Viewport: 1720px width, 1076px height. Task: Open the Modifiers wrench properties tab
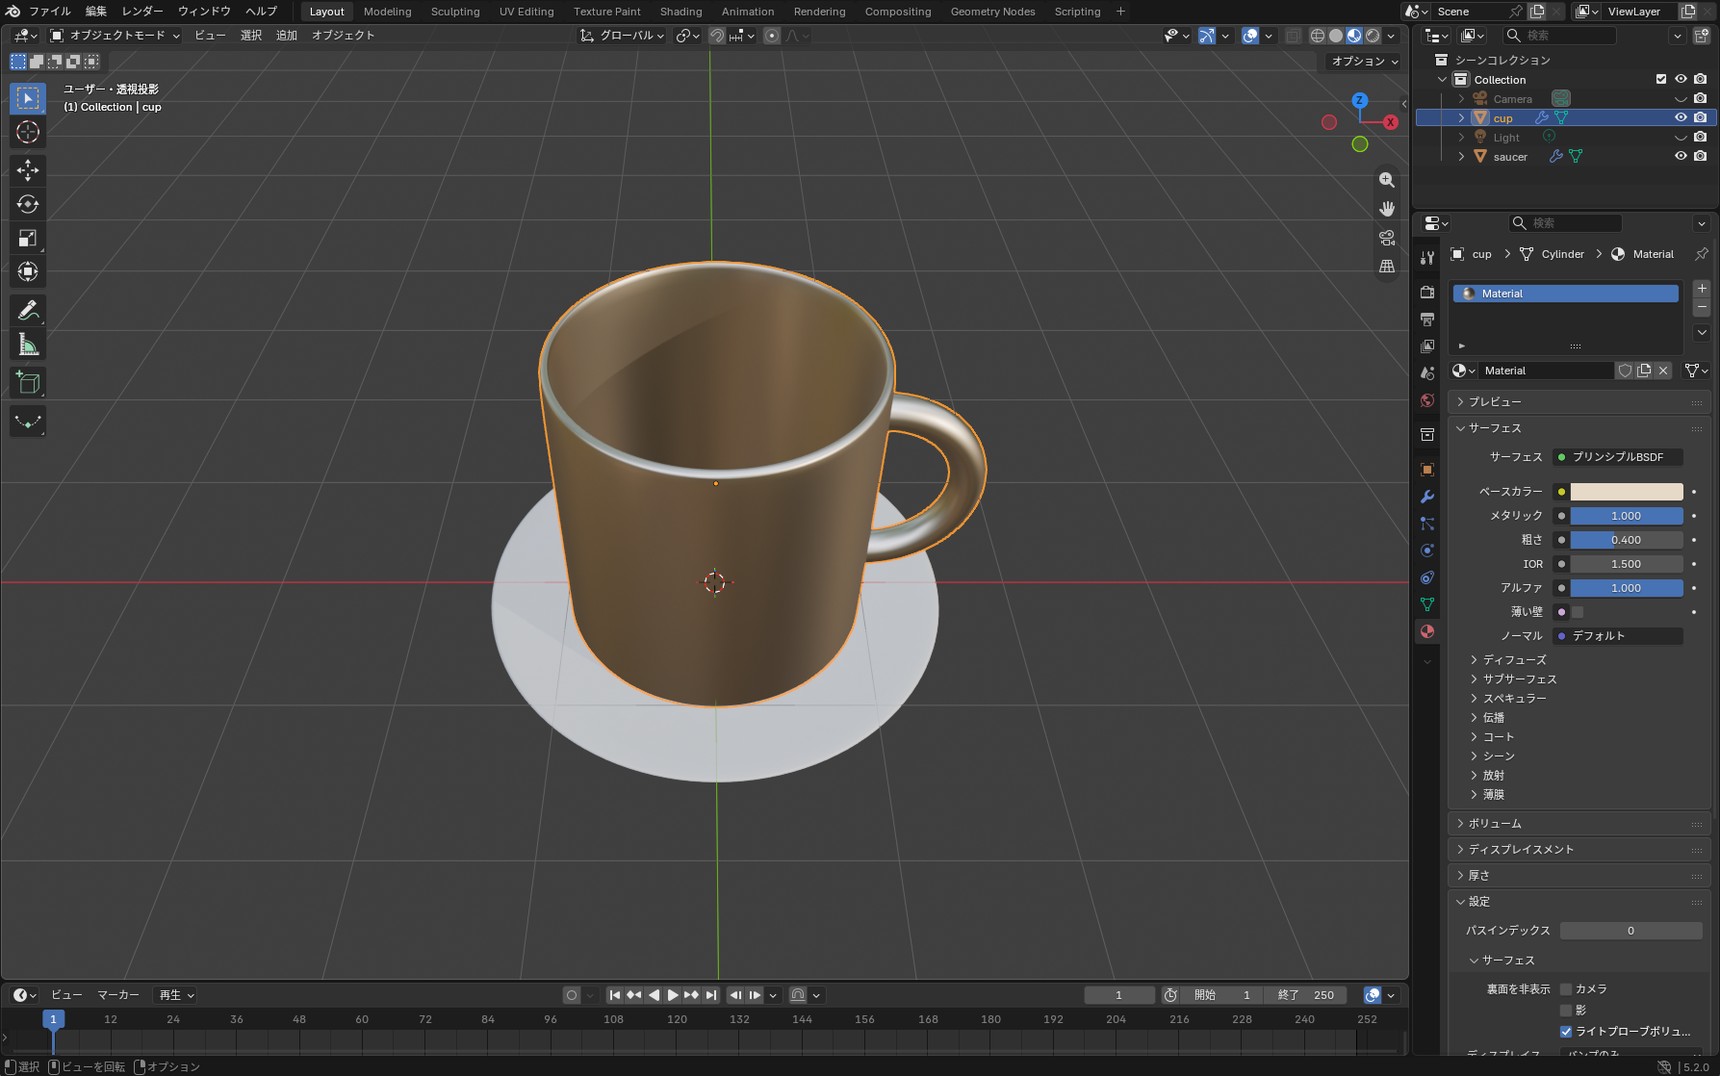pyautogui.click(x=1427, y=497)
